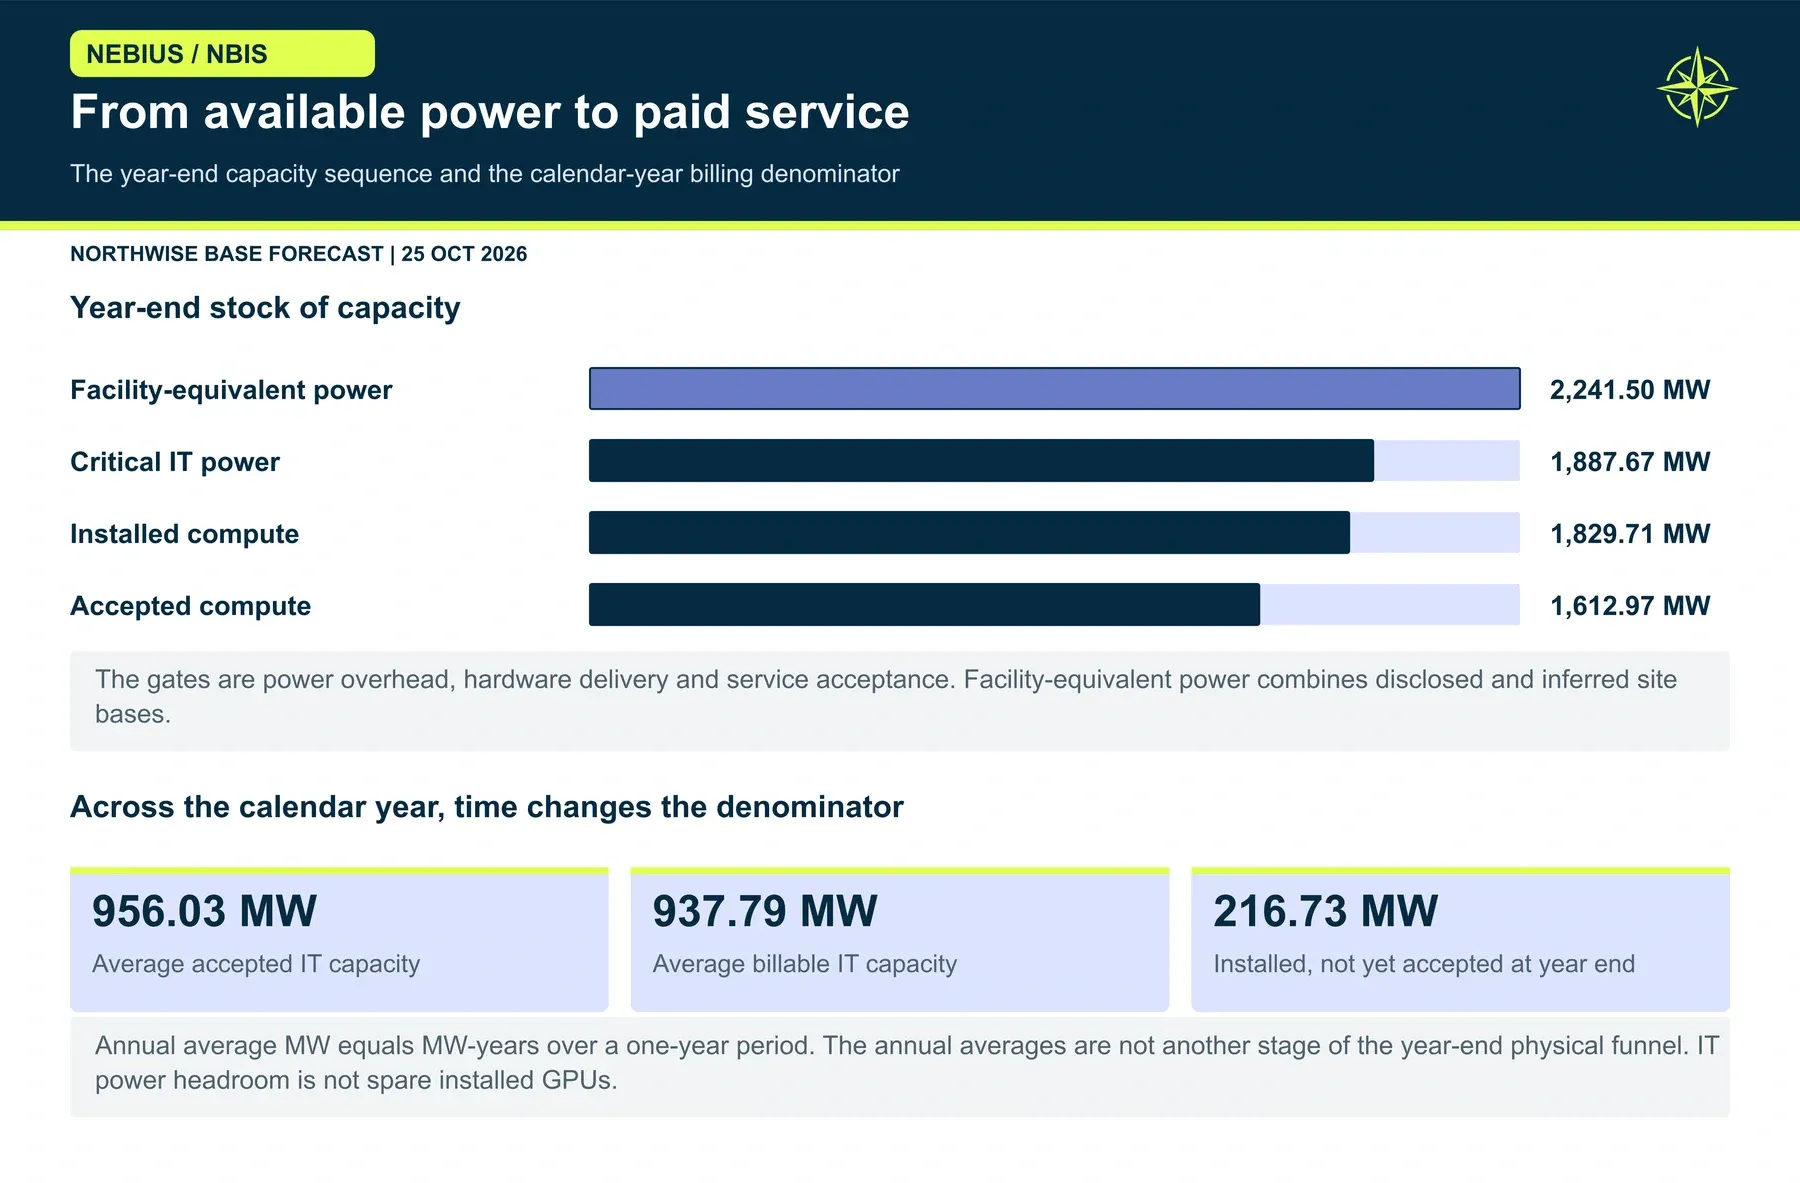
Task: Click the 'Critical IT power' row label
Action: (x=175, y=462)
